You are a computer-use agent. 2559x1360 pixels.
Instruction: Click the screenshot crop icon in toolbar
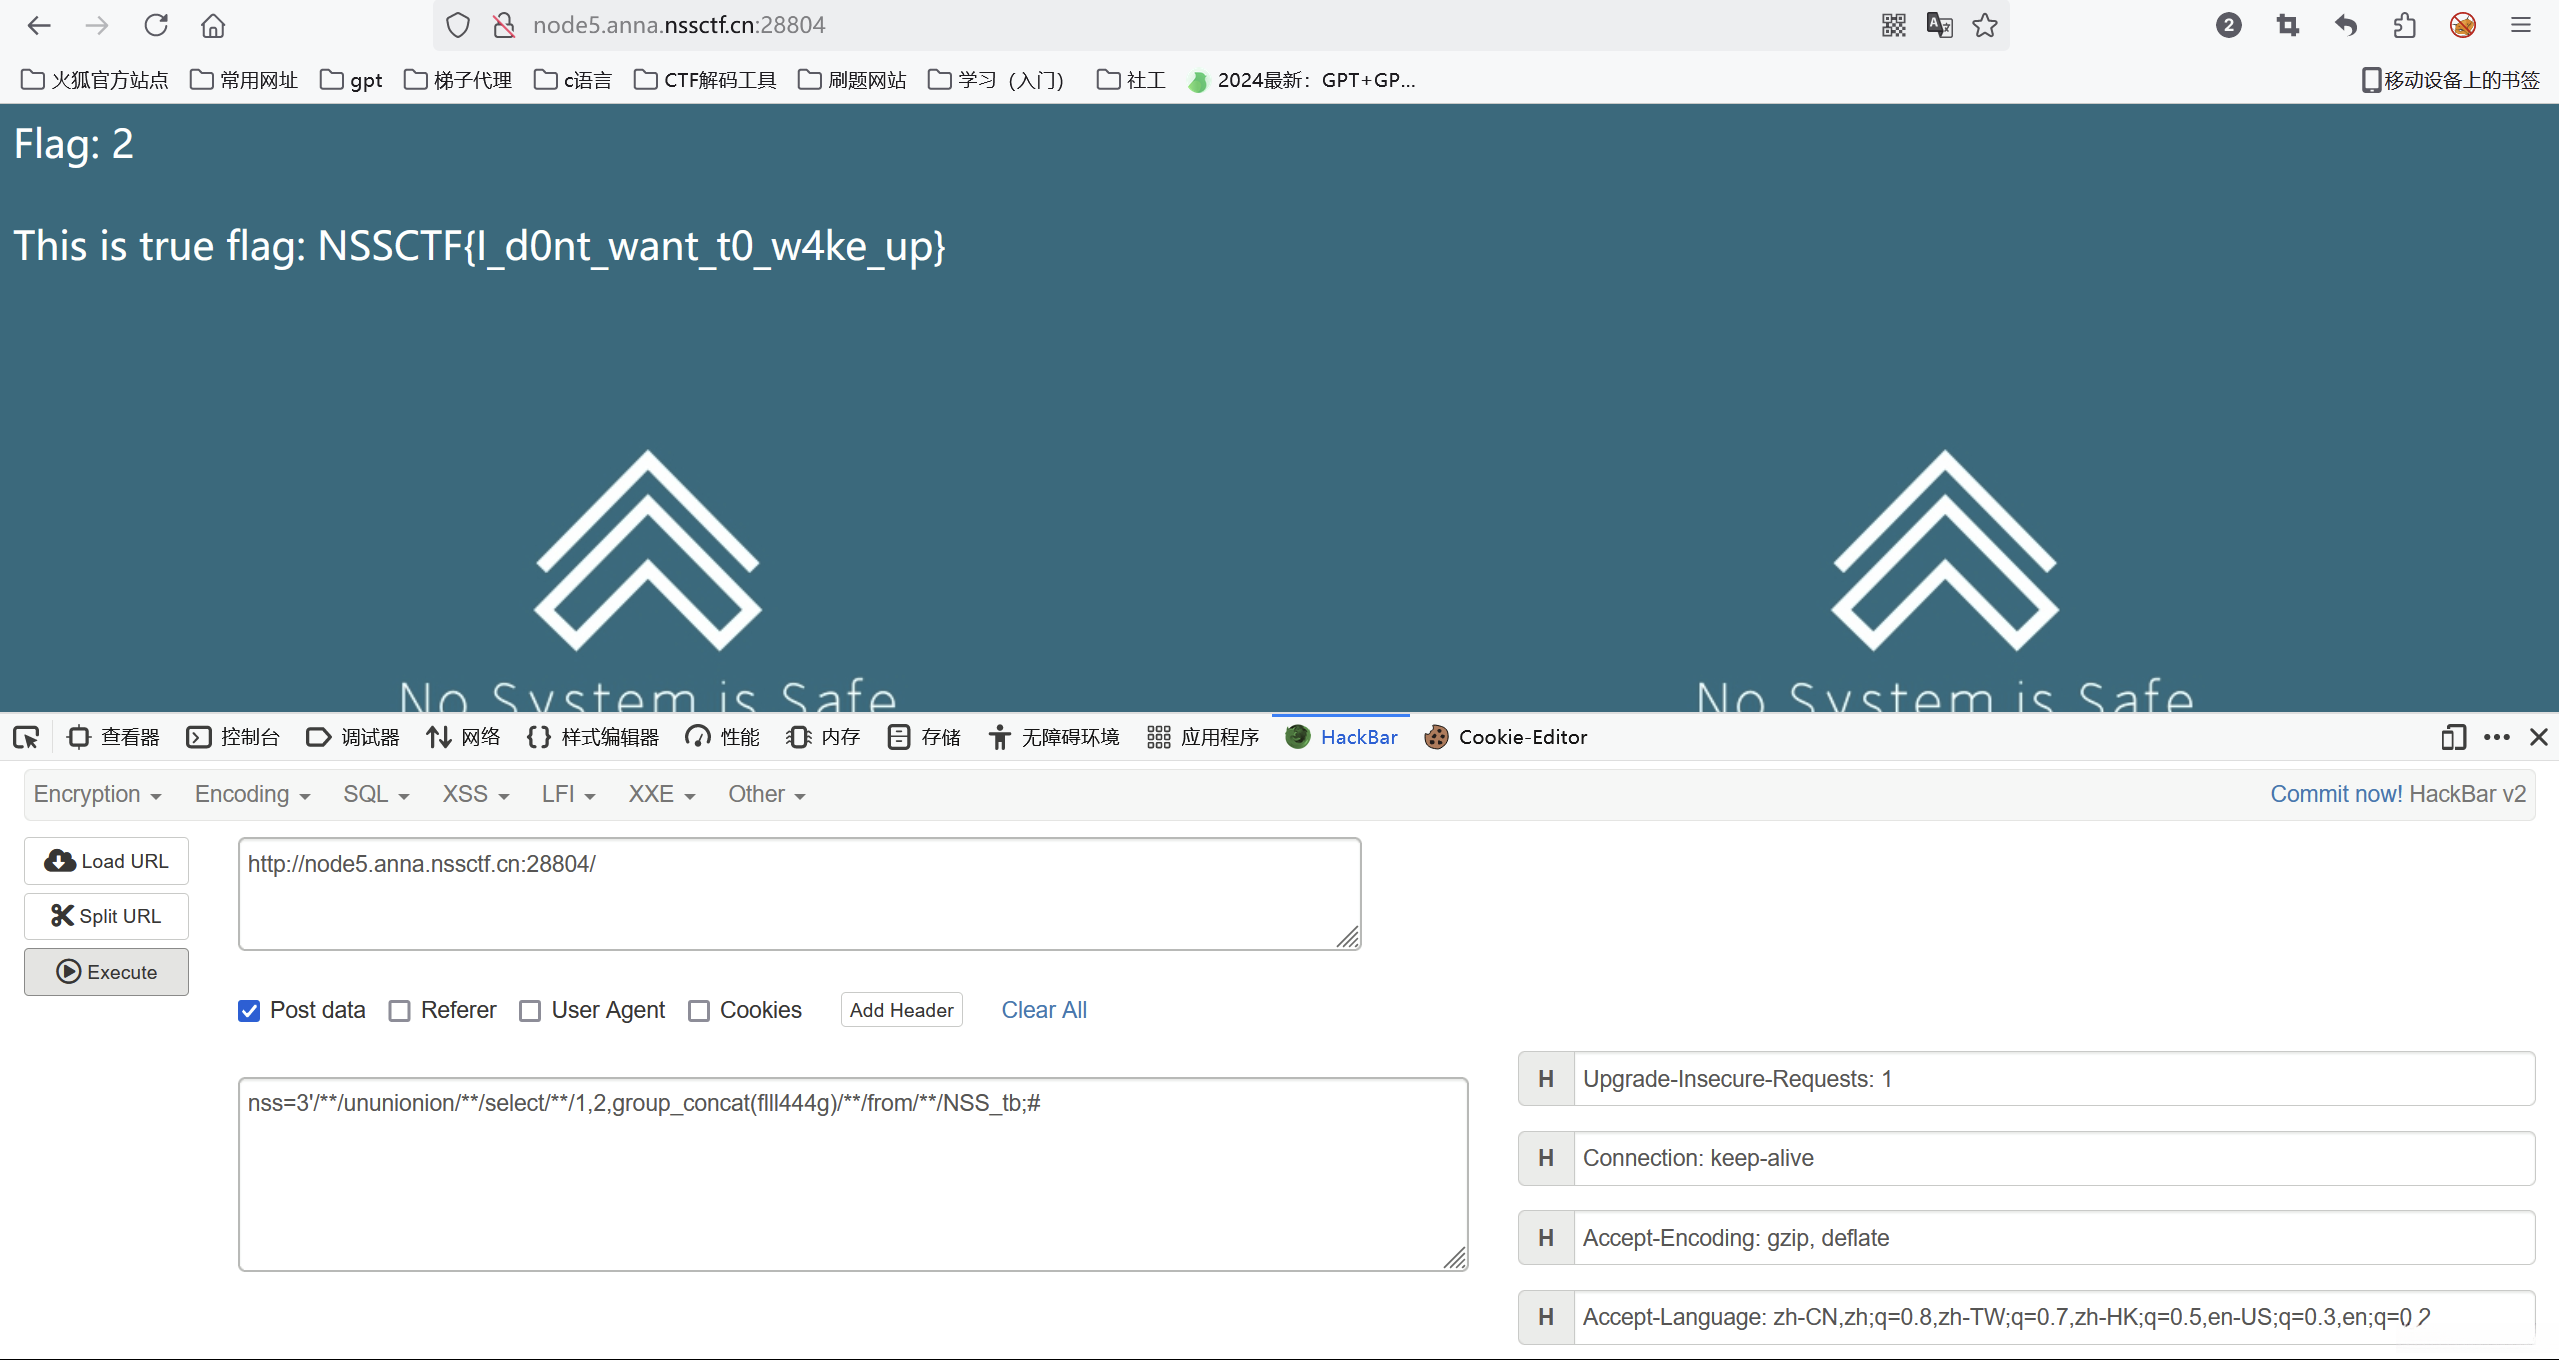2287,25
